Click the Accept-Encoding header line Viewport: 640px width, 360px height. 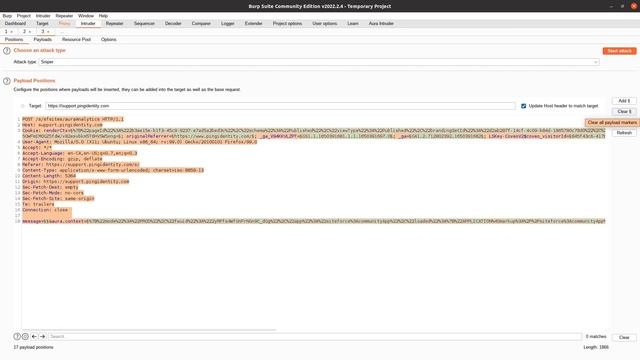62,159
